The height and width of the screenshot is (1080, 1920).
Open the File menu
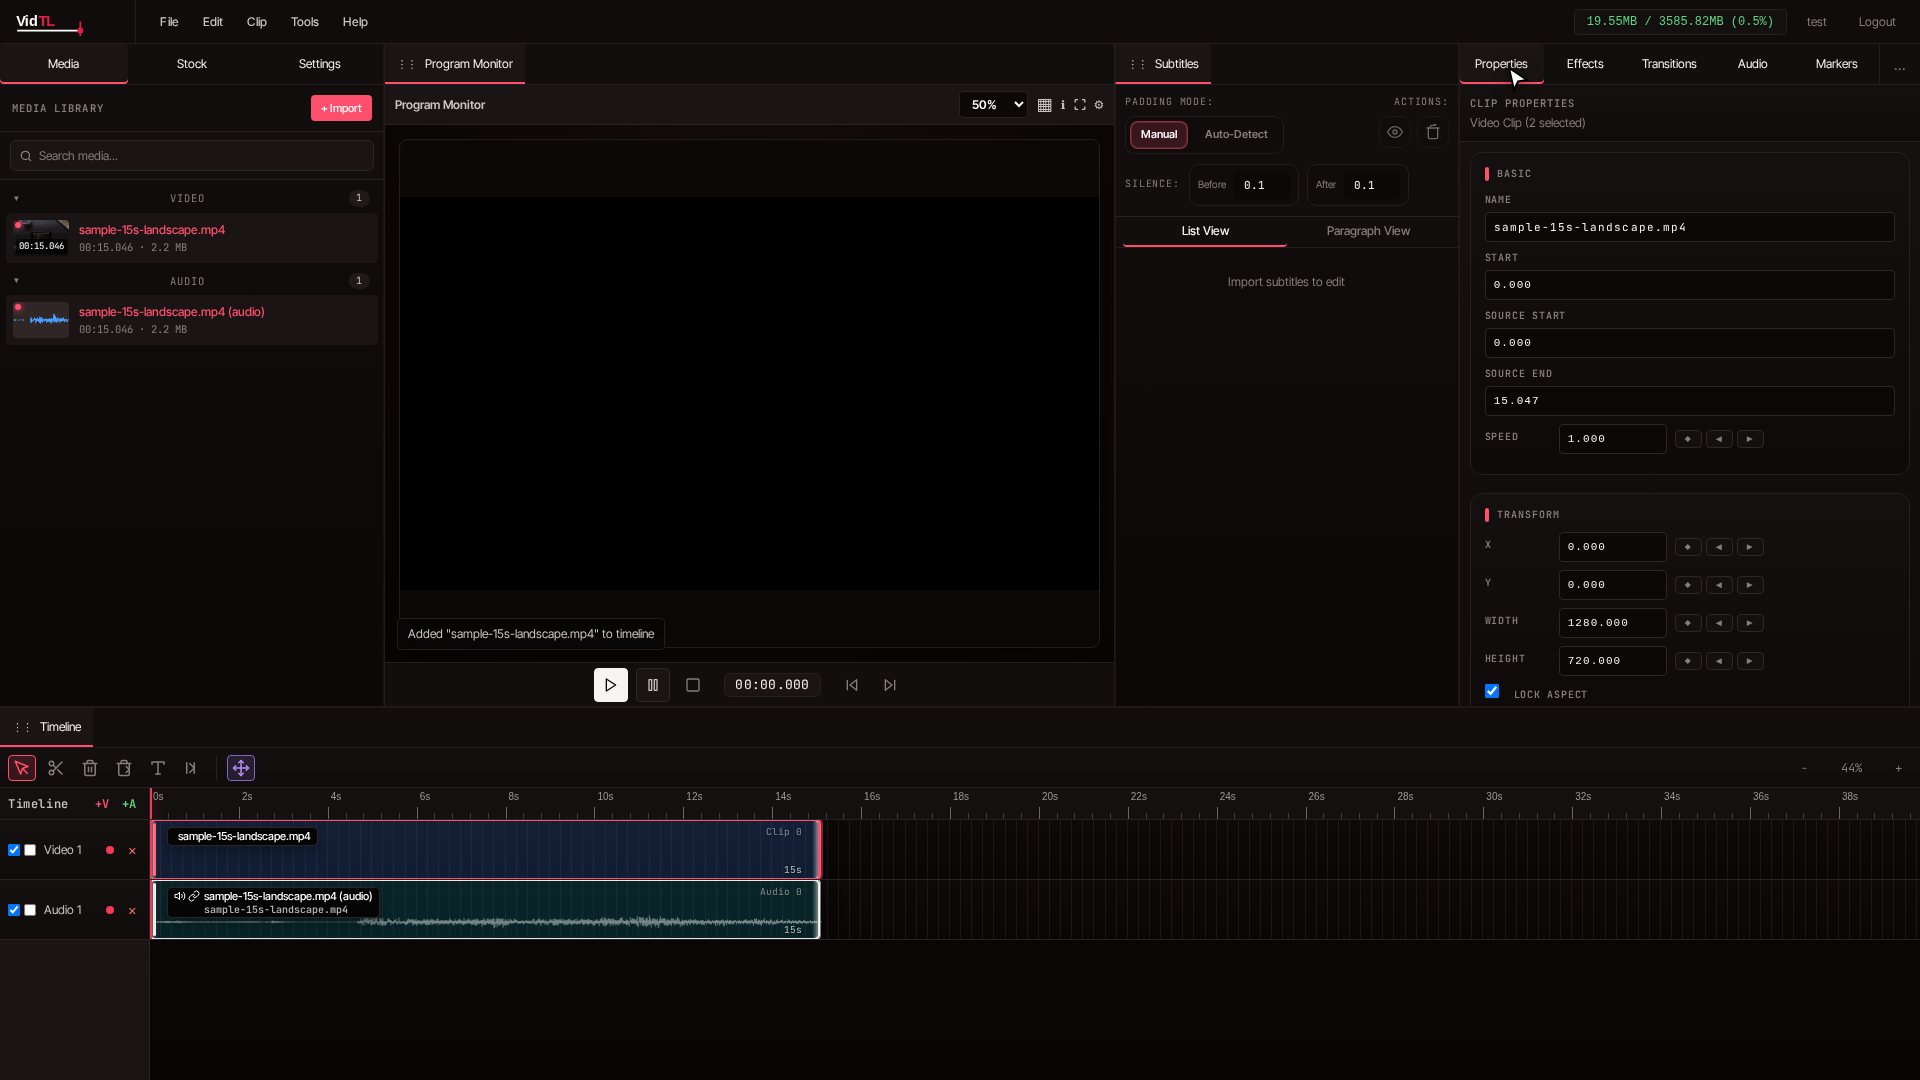click(169, 22)
